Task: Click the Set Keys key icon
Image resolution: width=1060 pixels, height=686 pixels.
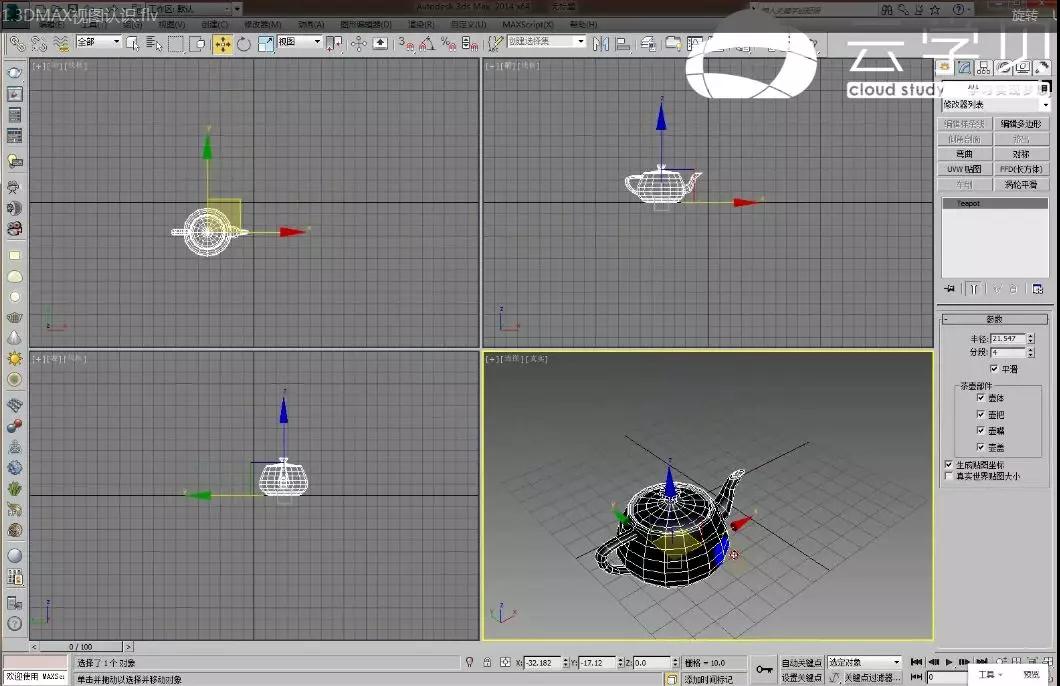Action: 764,669
